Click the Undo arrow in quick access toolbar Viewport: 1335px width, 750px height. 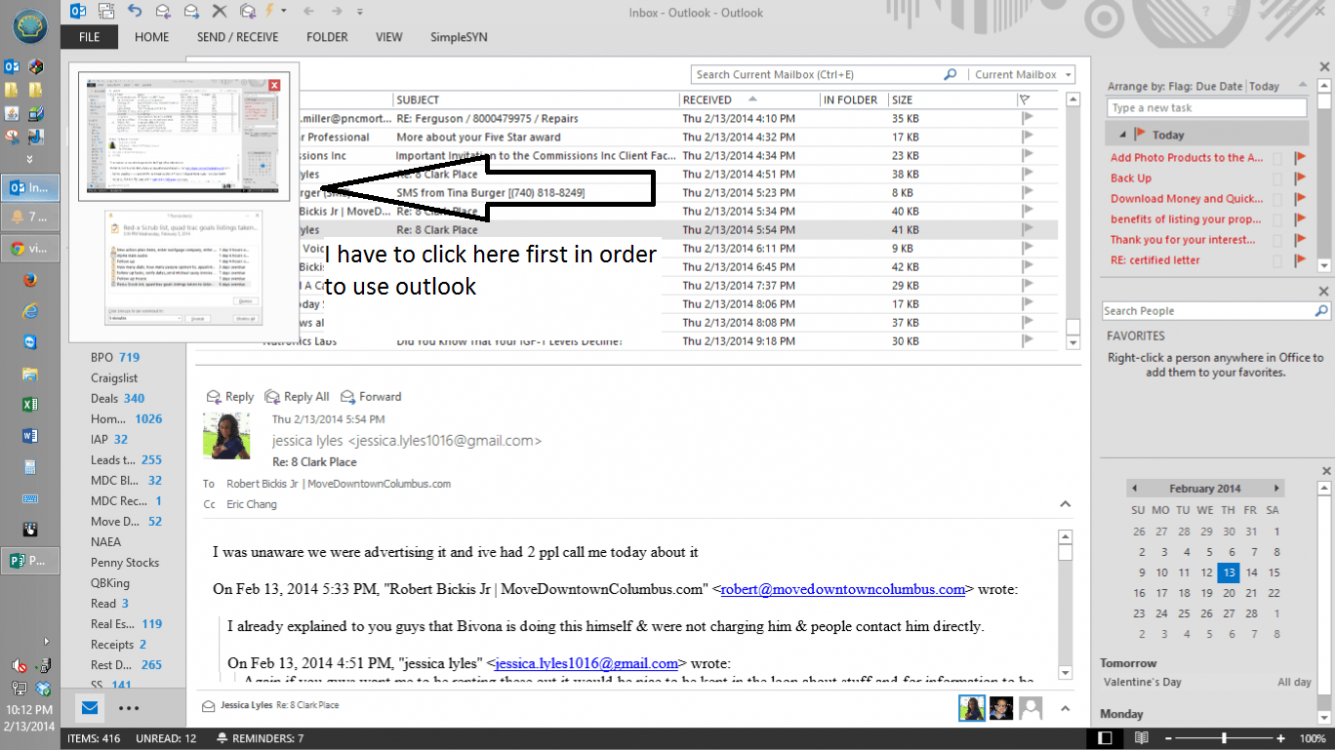click(x=135, y=11)
